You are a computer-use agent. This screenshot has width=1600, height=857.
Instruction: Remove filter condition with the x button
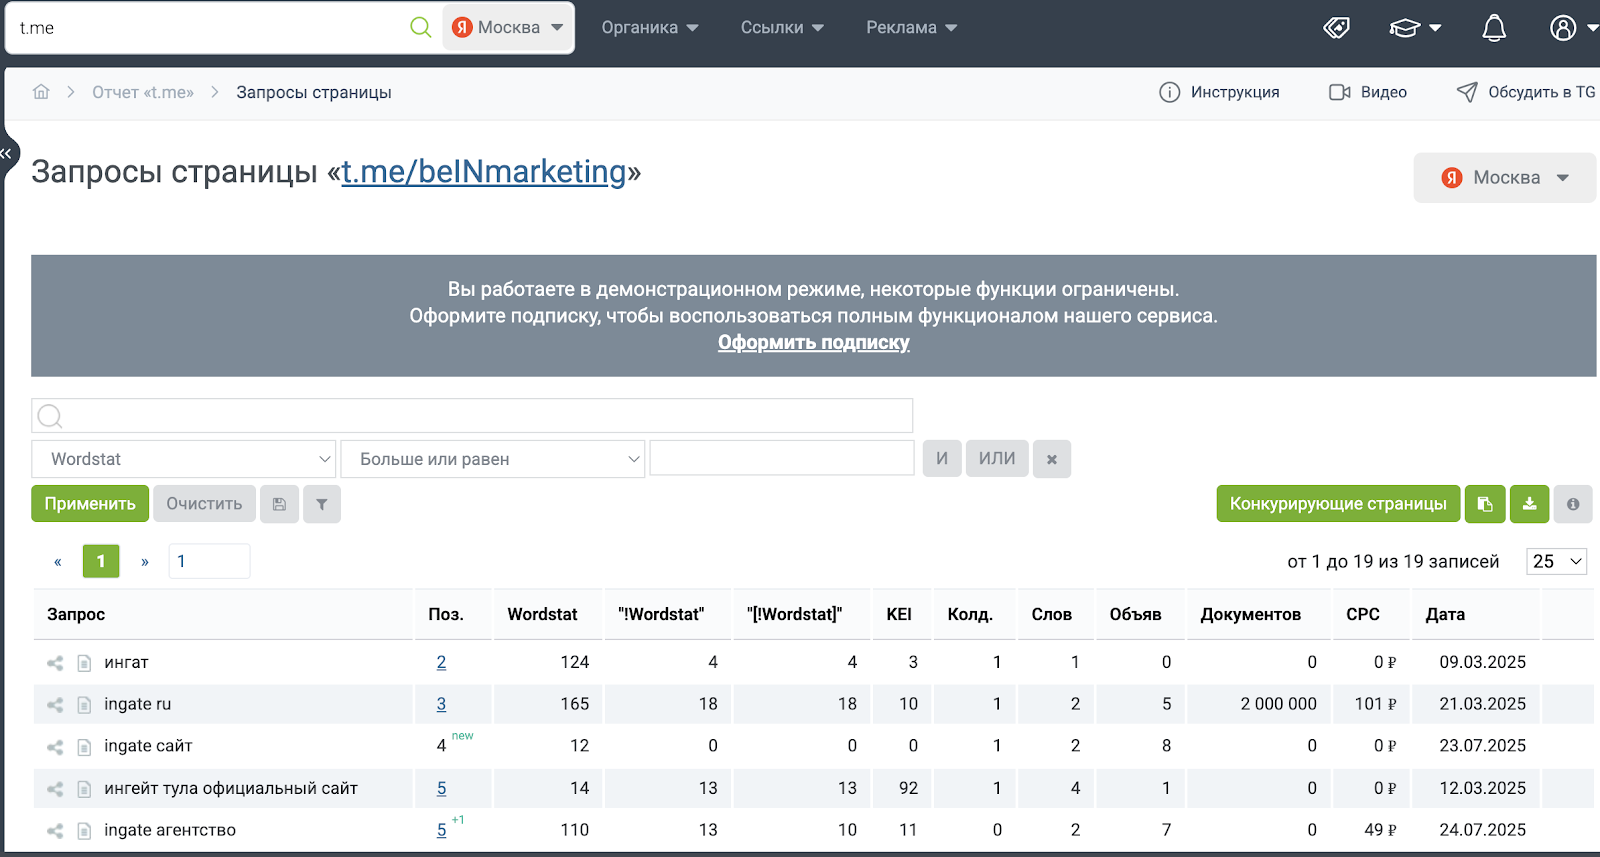point(1052,459)
